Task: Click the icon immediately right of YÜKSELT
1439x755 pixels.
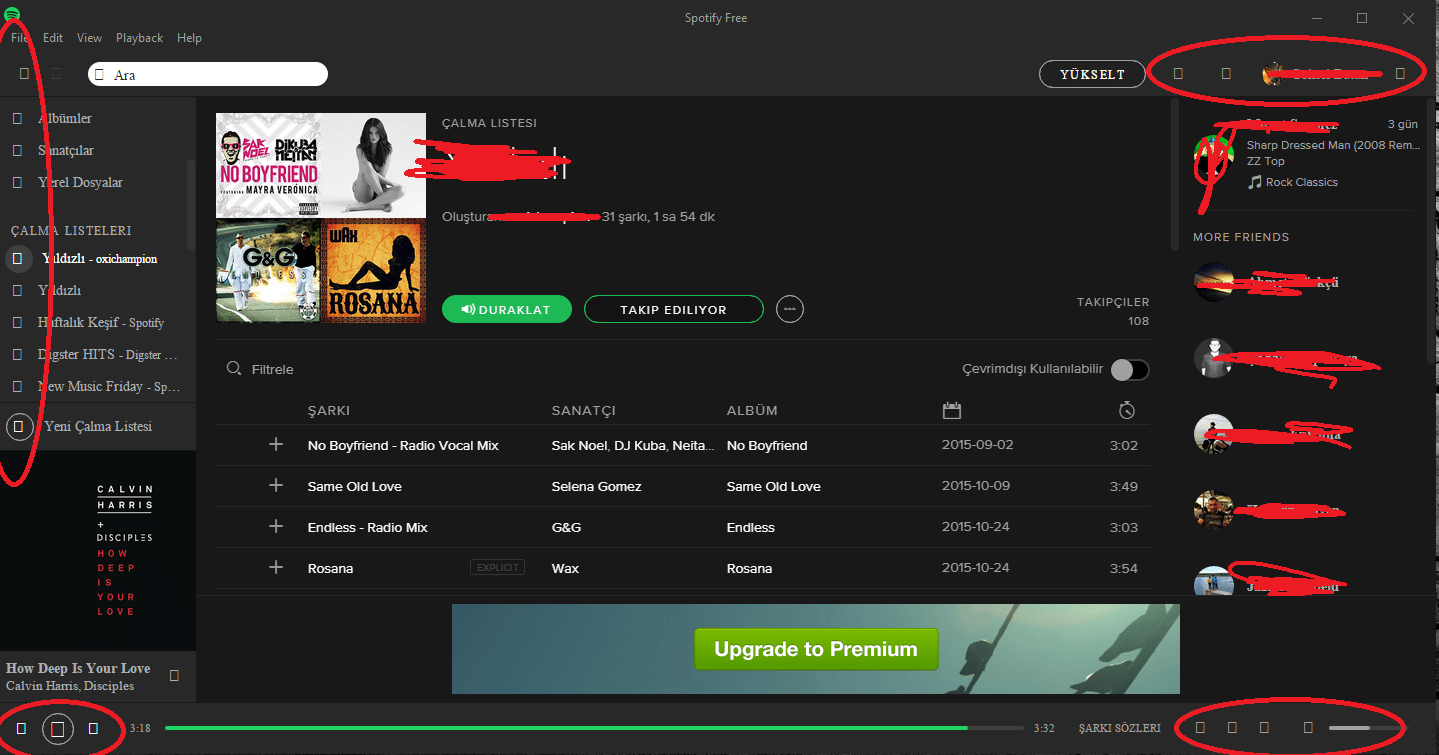Action: click(1178, 73)
